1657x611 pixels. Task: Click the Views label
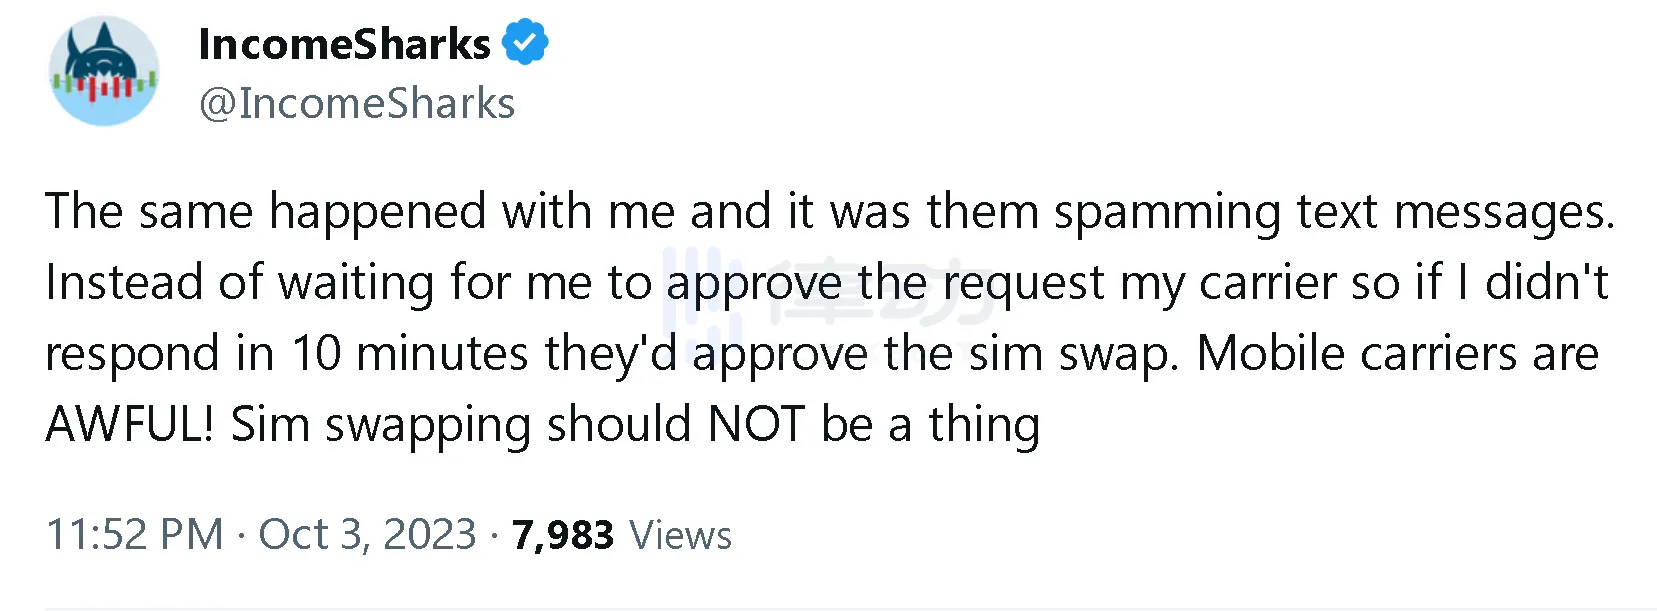[x=680, y=535]
